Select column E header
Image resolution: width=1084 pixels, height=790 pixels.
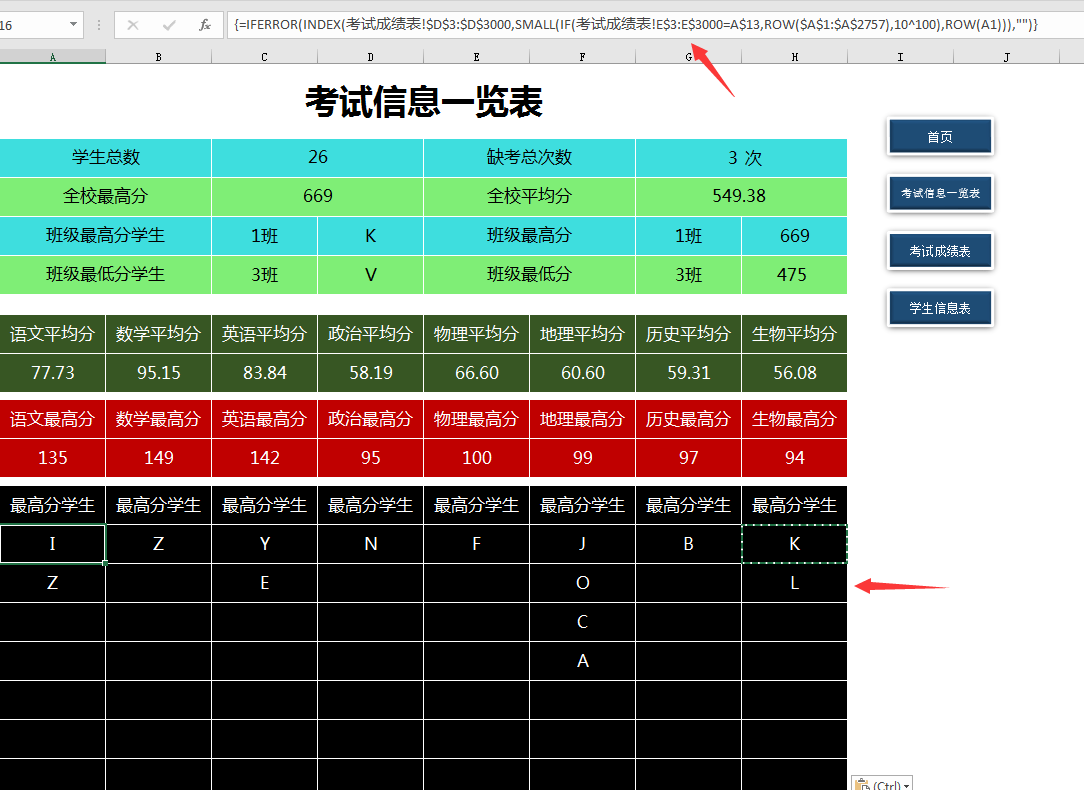click(x=476, y=57)
